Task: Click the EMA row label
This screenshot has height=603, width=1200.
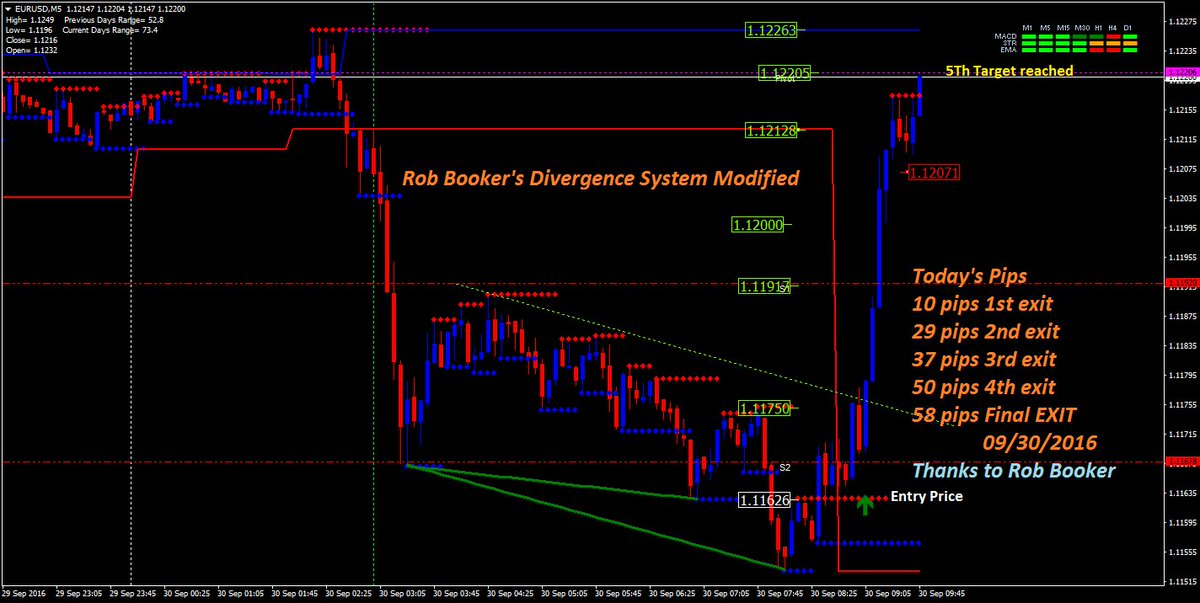Action: click(x=1009, y=50)
